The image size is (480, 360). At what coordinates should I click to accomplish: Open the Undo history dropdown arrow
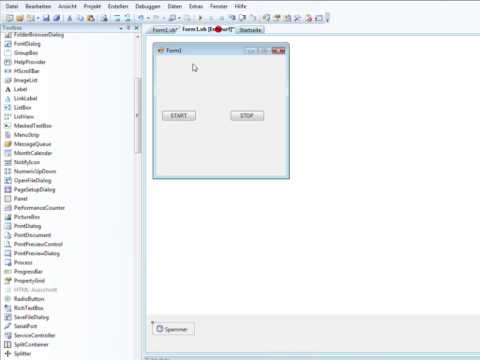click(x=148, y=18)
